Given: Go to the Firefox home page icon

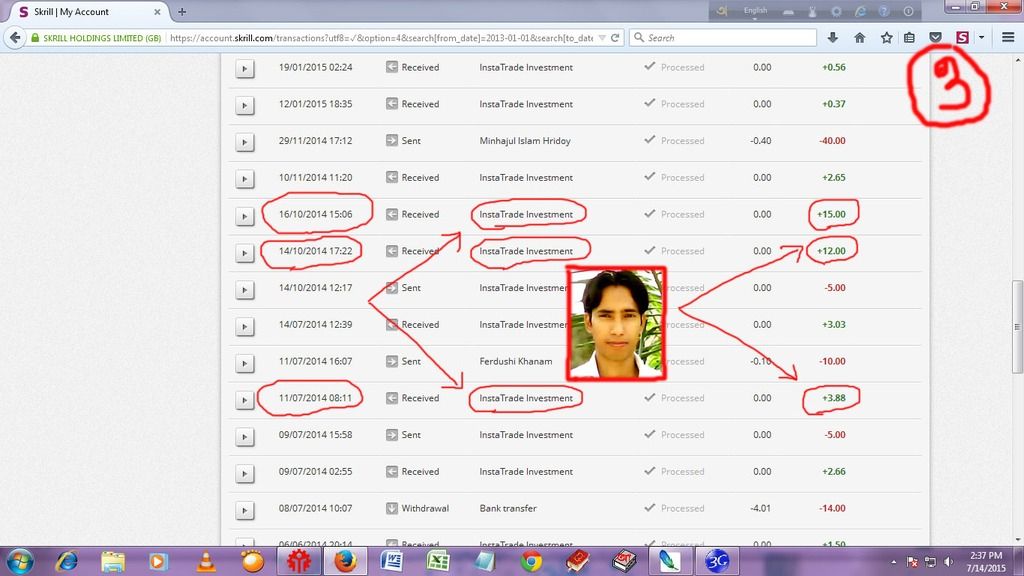Looking at the screenshot, I should (859, 38).
